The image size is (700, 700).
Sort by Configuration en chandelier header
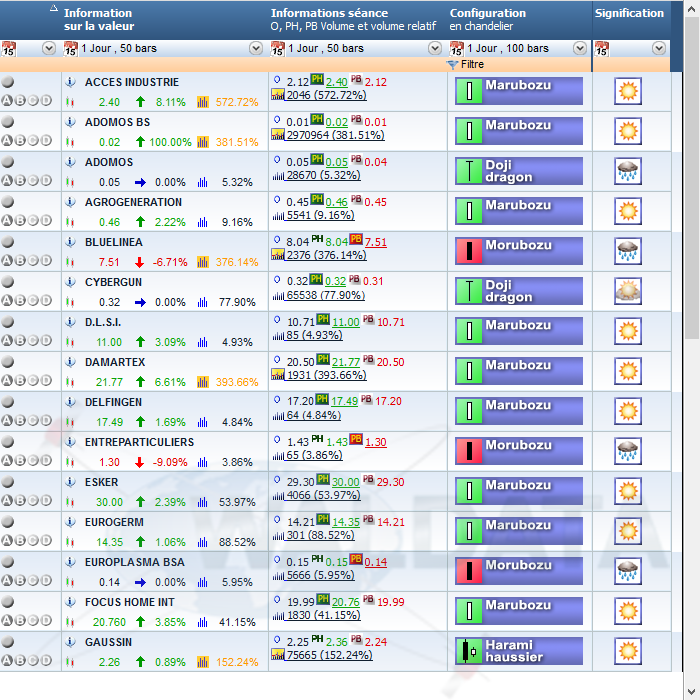click(488, 20)
